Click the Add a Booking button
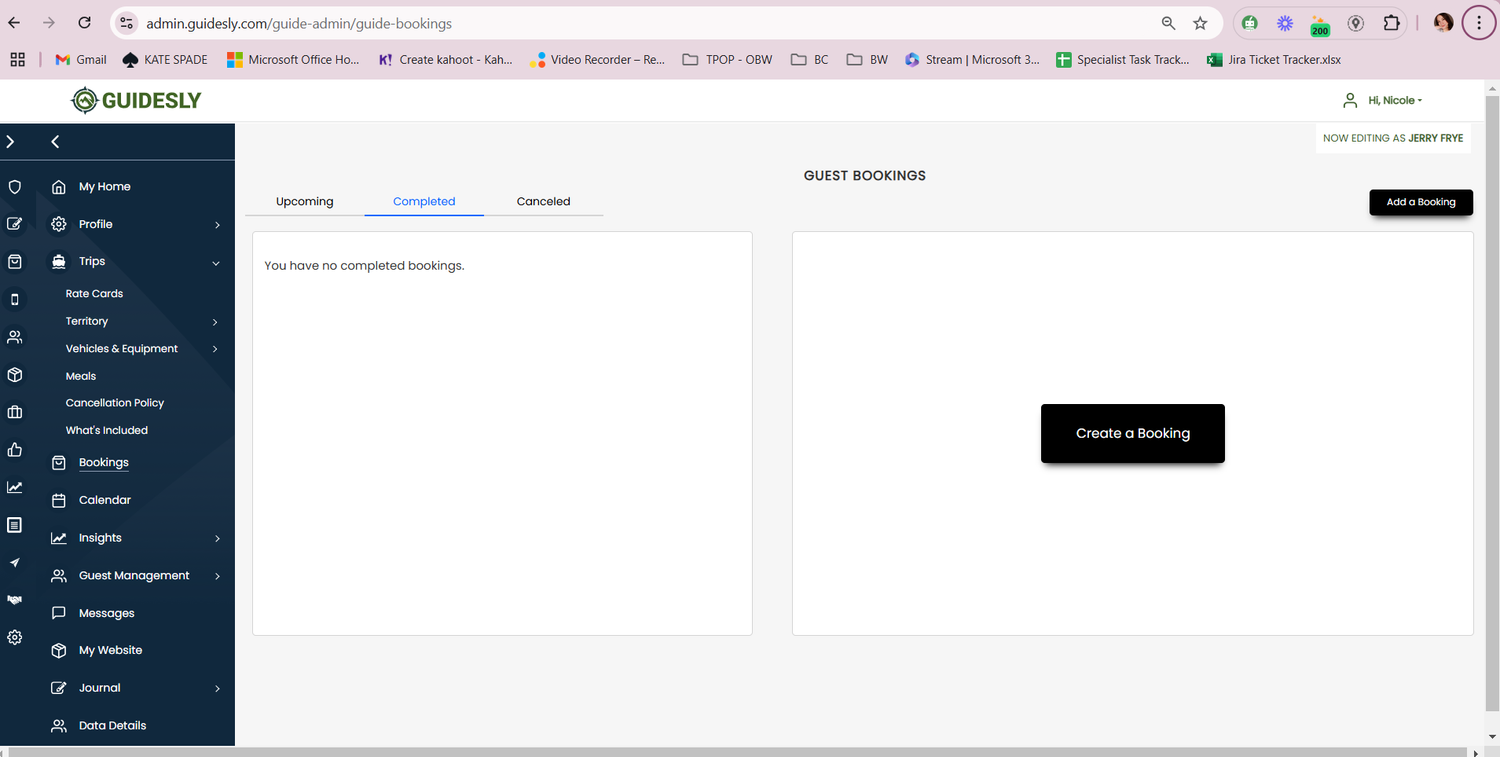This screenshot has height=757, width=1500. point(1420,202)
